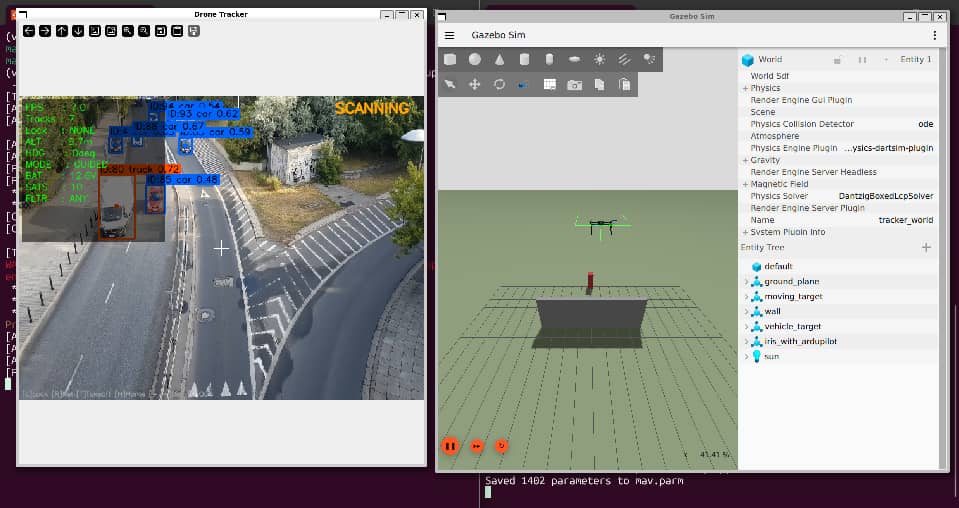Select the default world entity
959x508 pixels.
coord(778,267)
